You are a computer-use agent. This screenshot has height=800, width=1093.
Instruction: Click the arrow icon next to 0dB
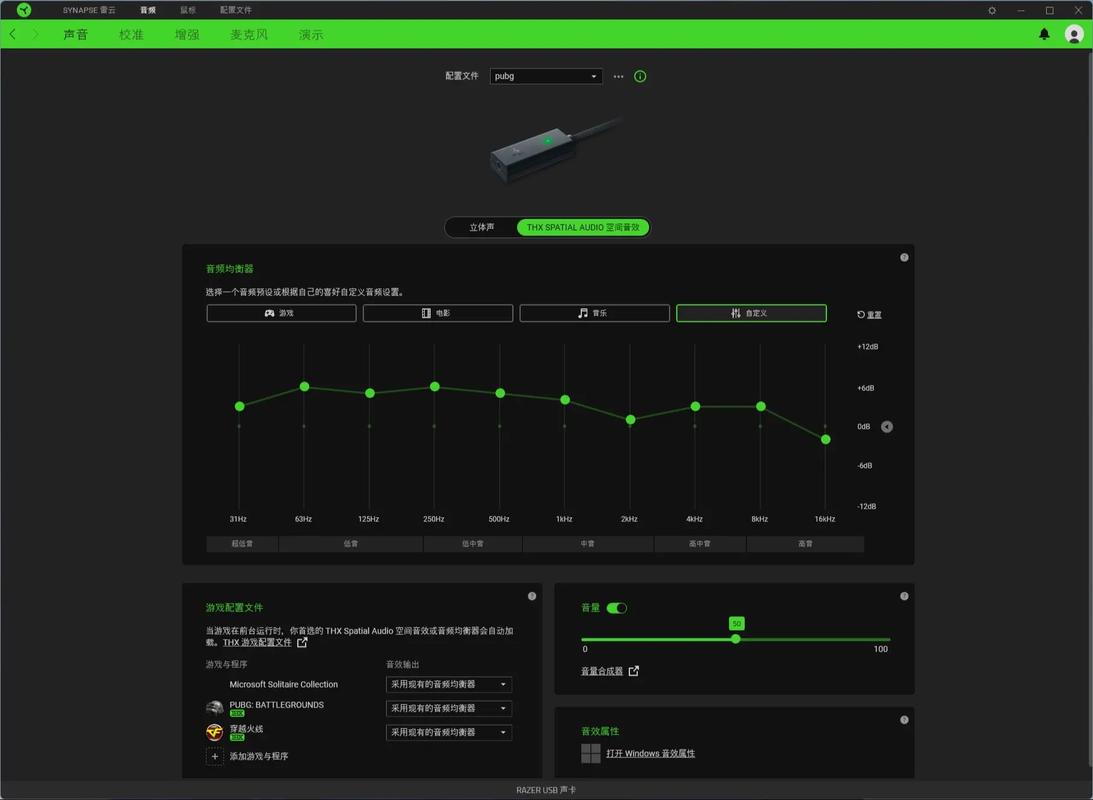[886, 427]
